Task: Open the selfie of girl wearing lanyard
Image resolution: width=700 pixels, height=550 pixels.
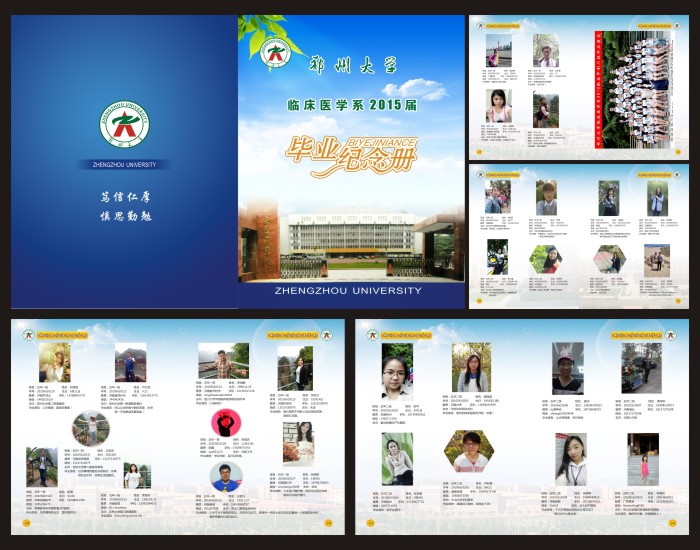Action: tap(571, 459)
